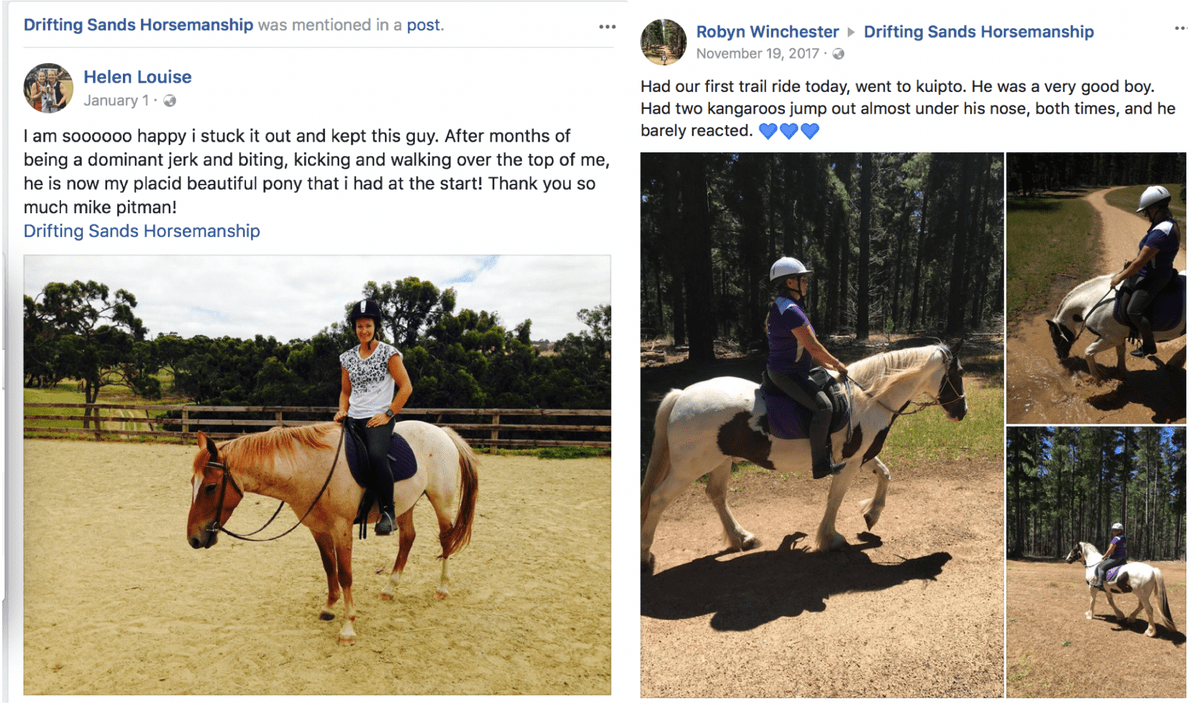This screenshot has height=710, width=1200.
Task: Open the left post's three-dot options menu
Action: pos(607,26)
